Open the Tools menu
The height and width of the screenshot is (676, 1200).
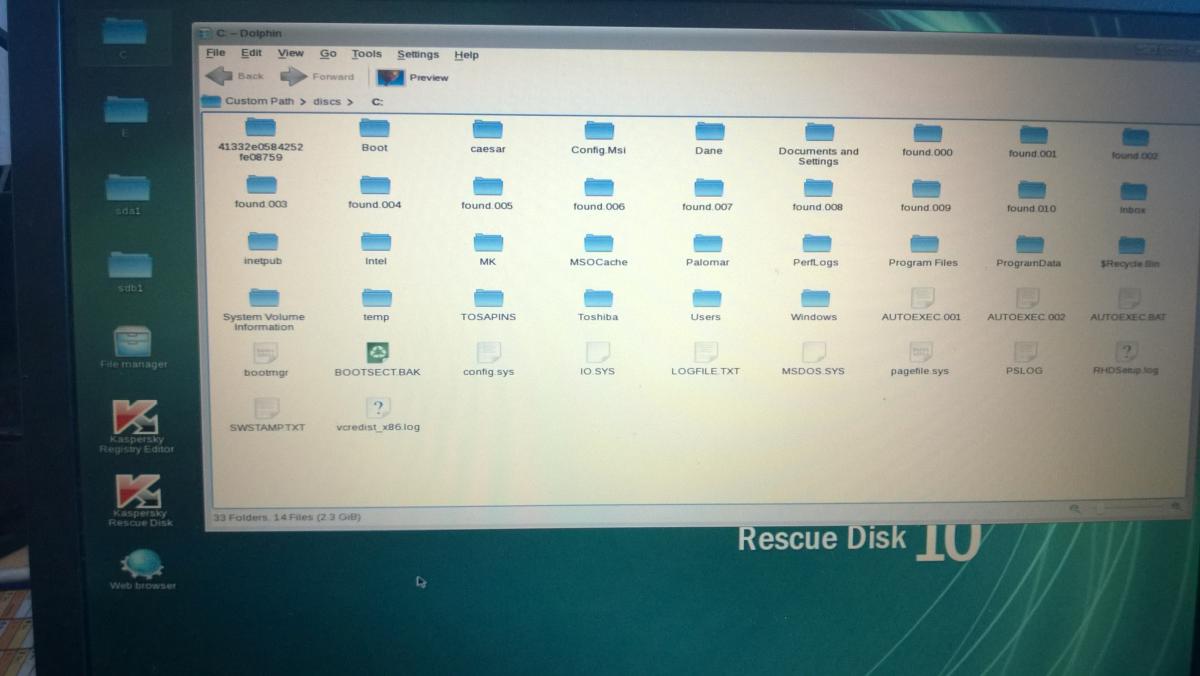coord(366,54)
